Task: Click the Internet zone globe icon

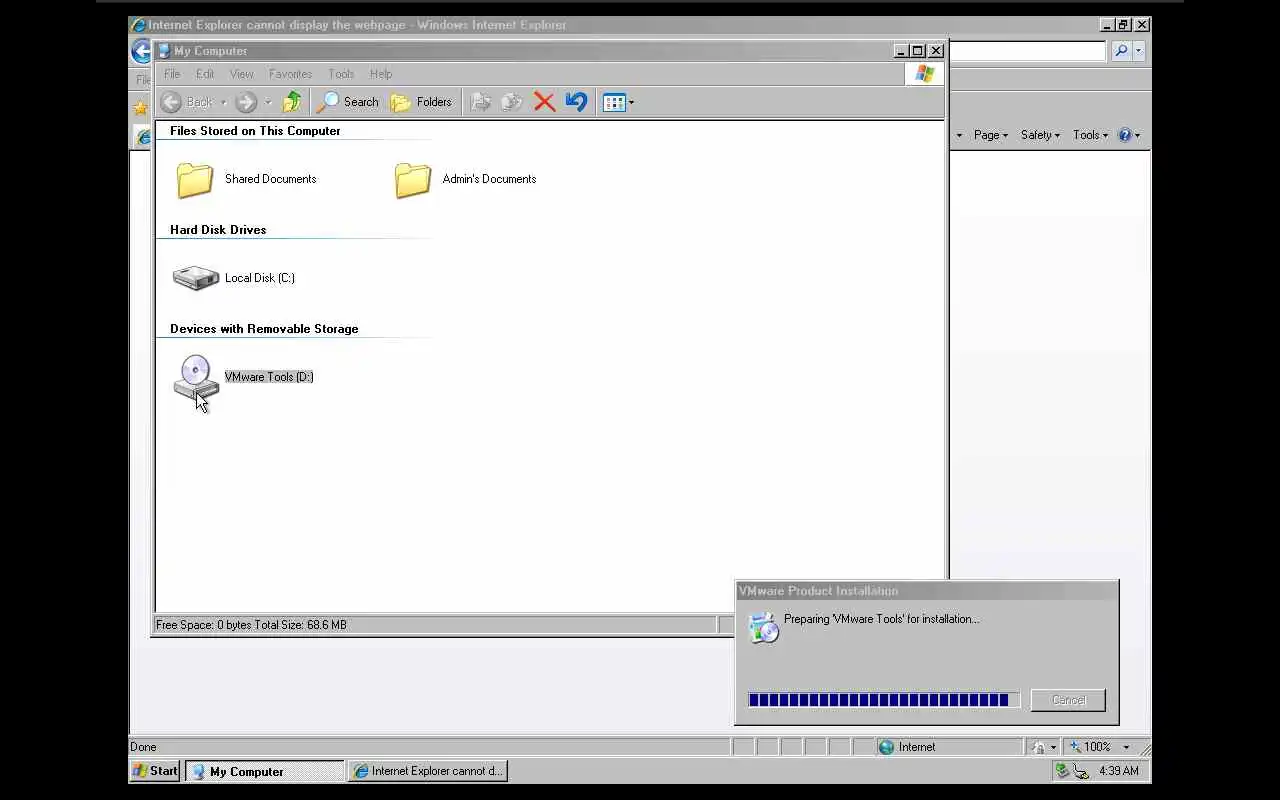Action: coord(886,747)
